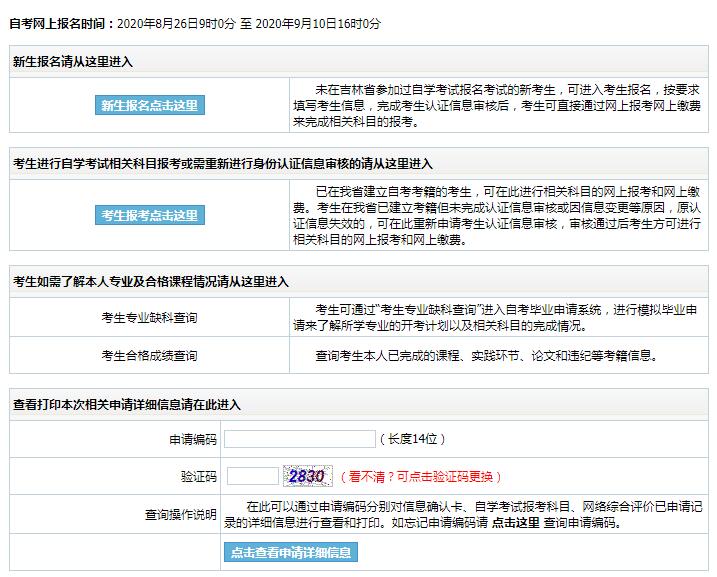This screenshot has height=577, width=717.
Task: Focus the 验证码 input field
Action: coord(252,476)
